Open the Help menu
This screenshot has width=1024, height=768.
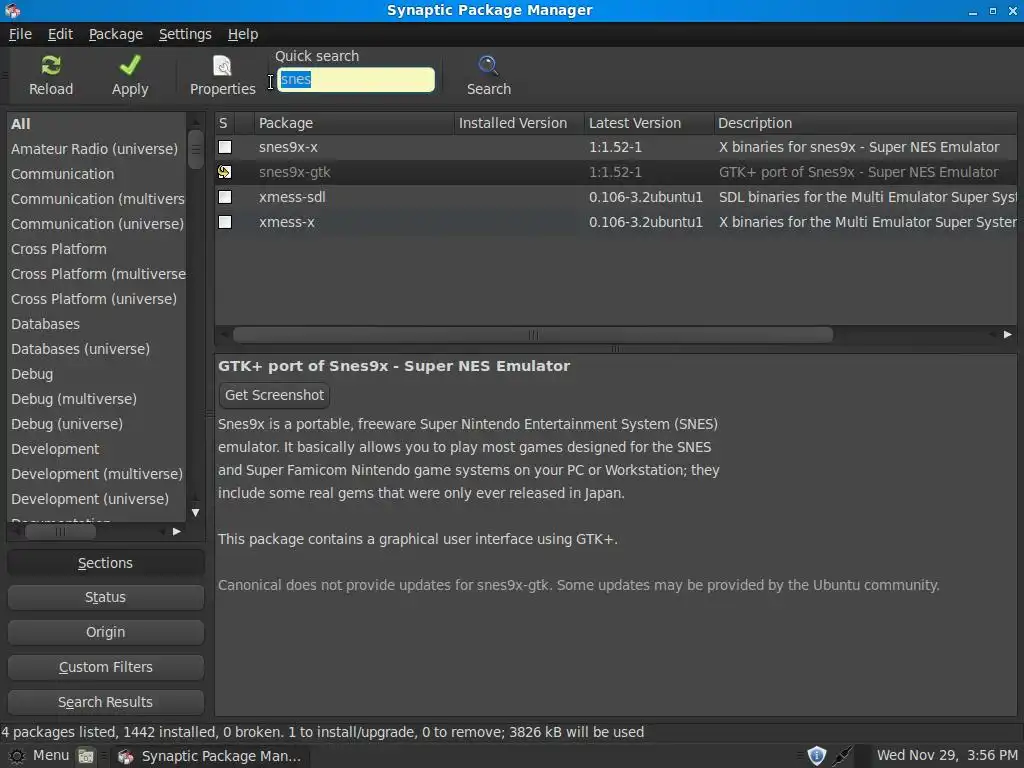coord(243,34)
